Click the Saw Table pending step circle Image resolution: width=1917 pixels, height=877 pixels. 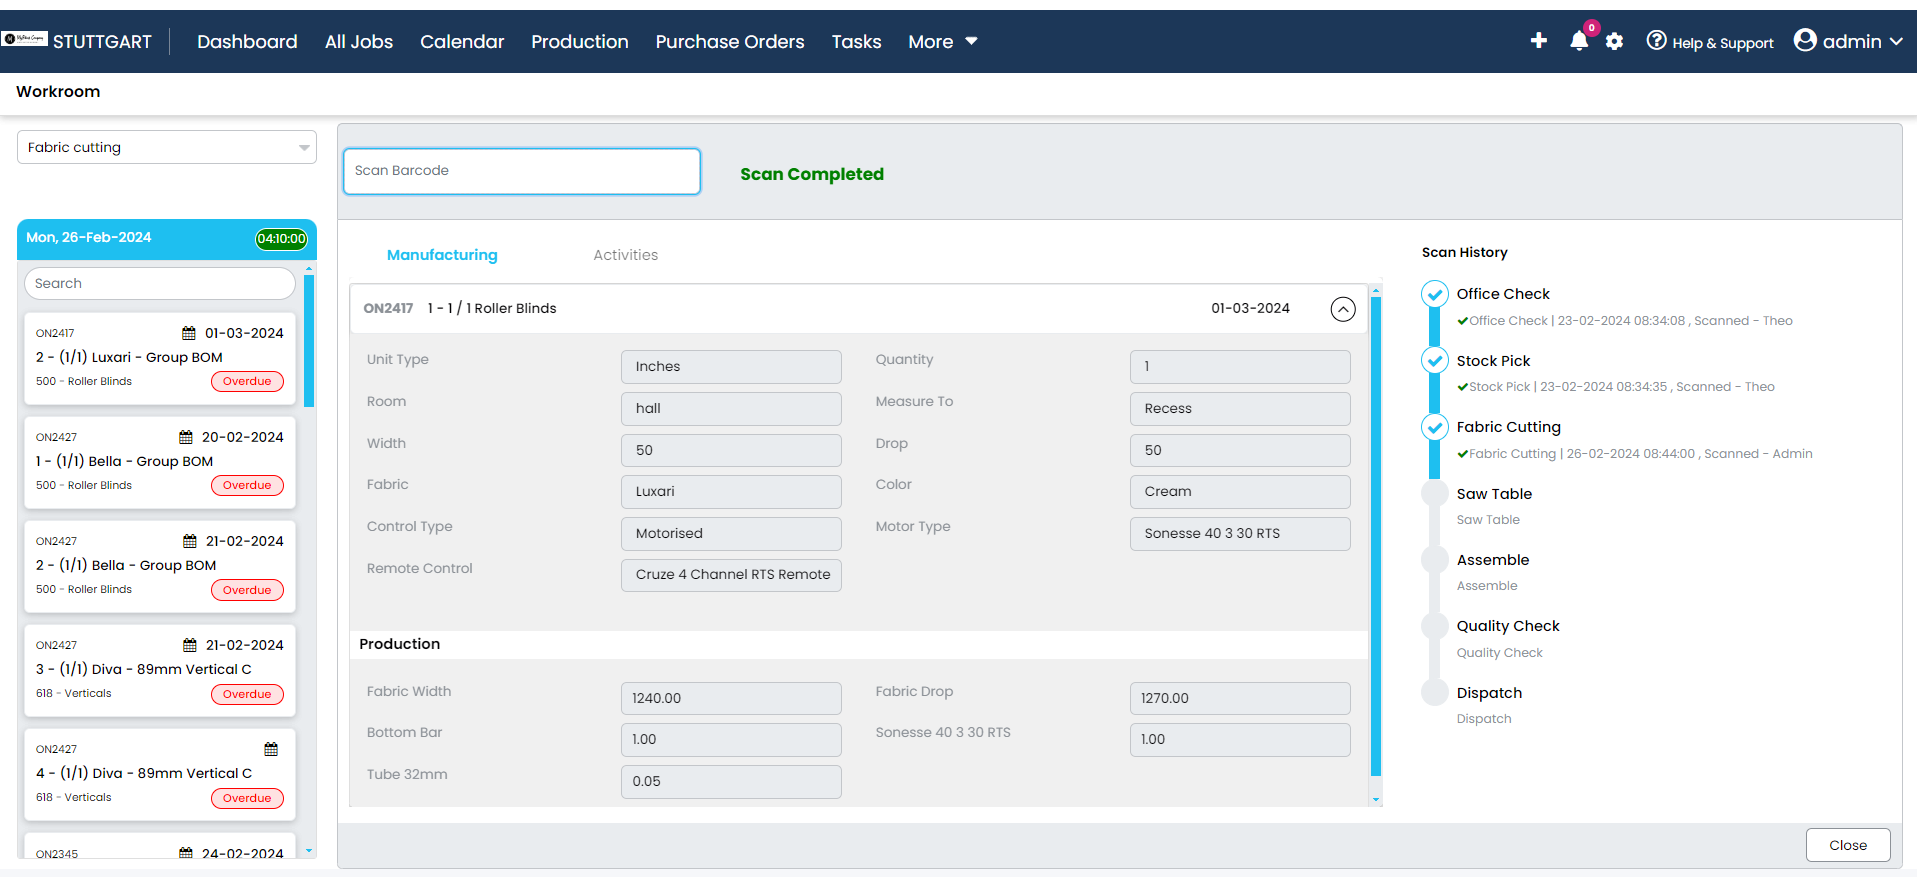point(1434,493)
